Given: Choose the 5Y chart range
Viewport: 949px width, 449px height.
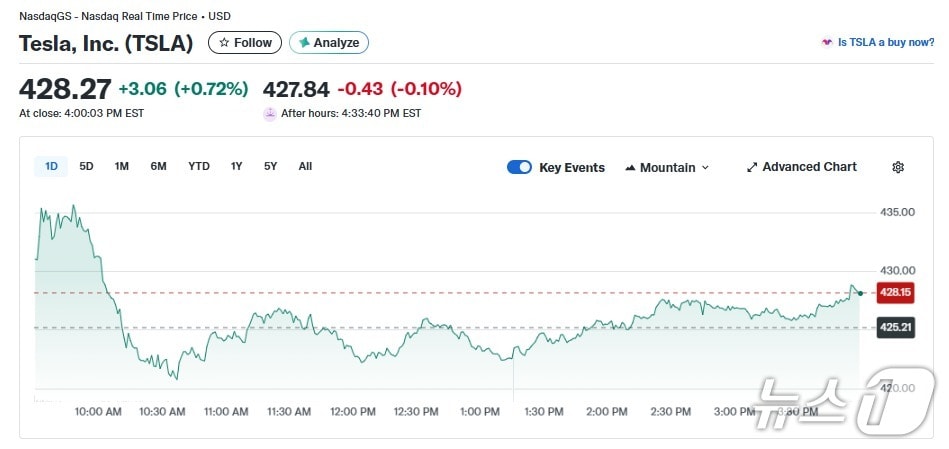Looking at the screenshot, I should (270, 166).
